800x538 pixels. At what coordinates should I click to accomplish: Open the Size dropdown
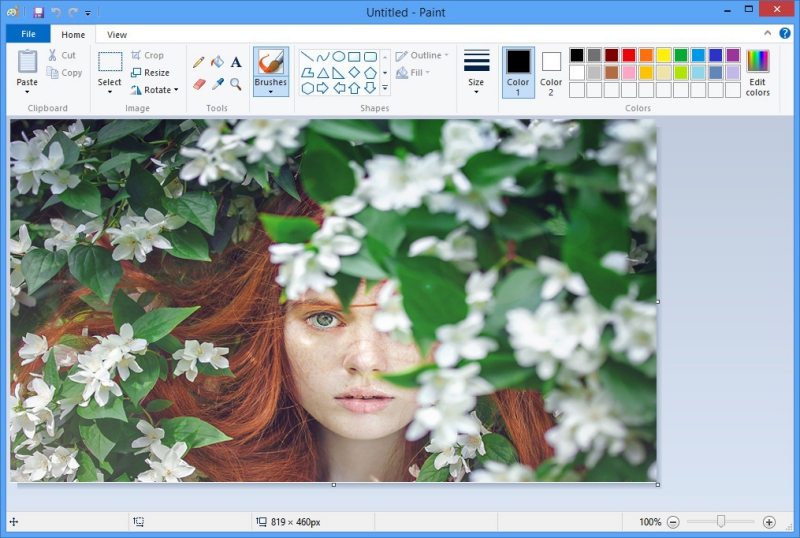476,71
